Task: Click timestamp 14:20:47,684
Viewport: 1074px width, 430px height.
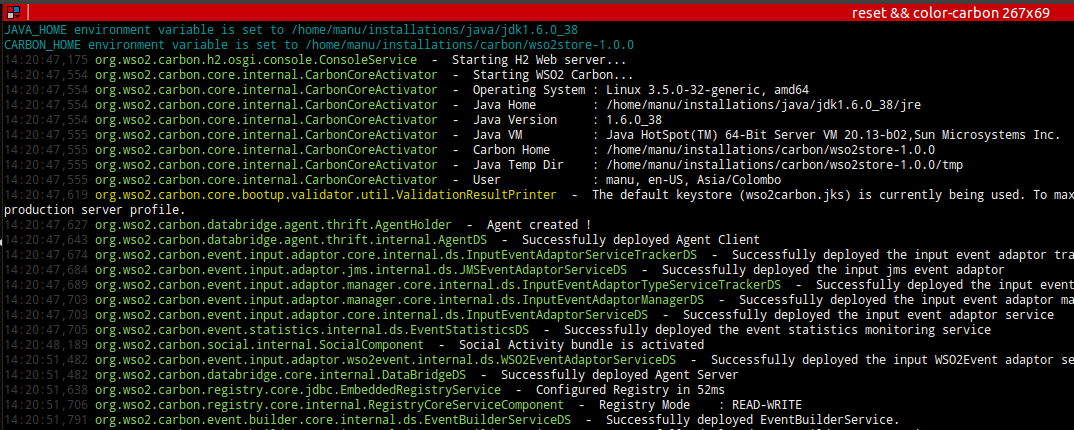Action: 46,270
